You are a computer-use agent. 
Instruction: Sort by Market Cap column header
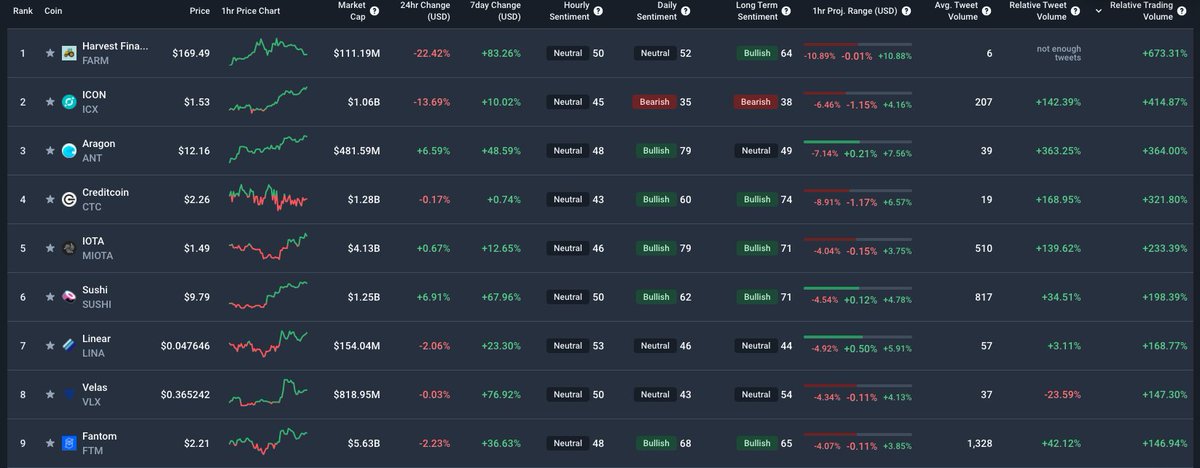point(351,12)
